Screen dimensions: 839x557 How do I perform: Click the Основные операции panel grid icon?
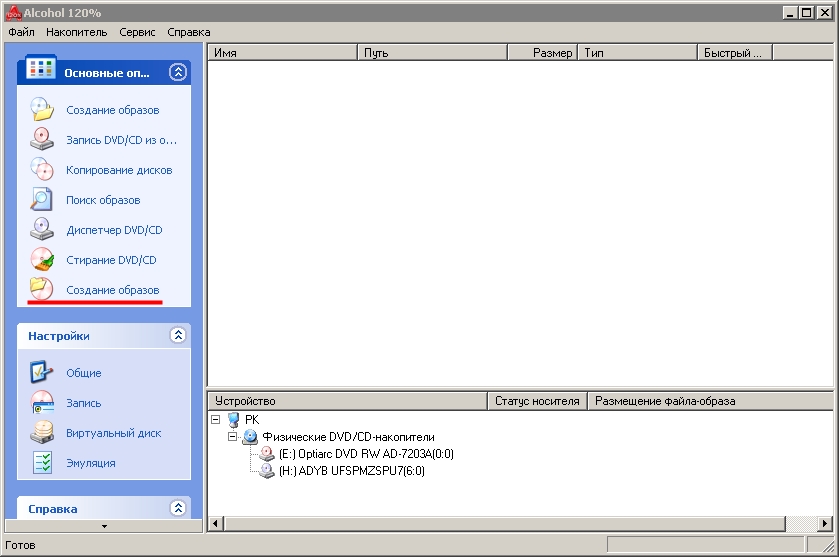(x=41, y=69)
